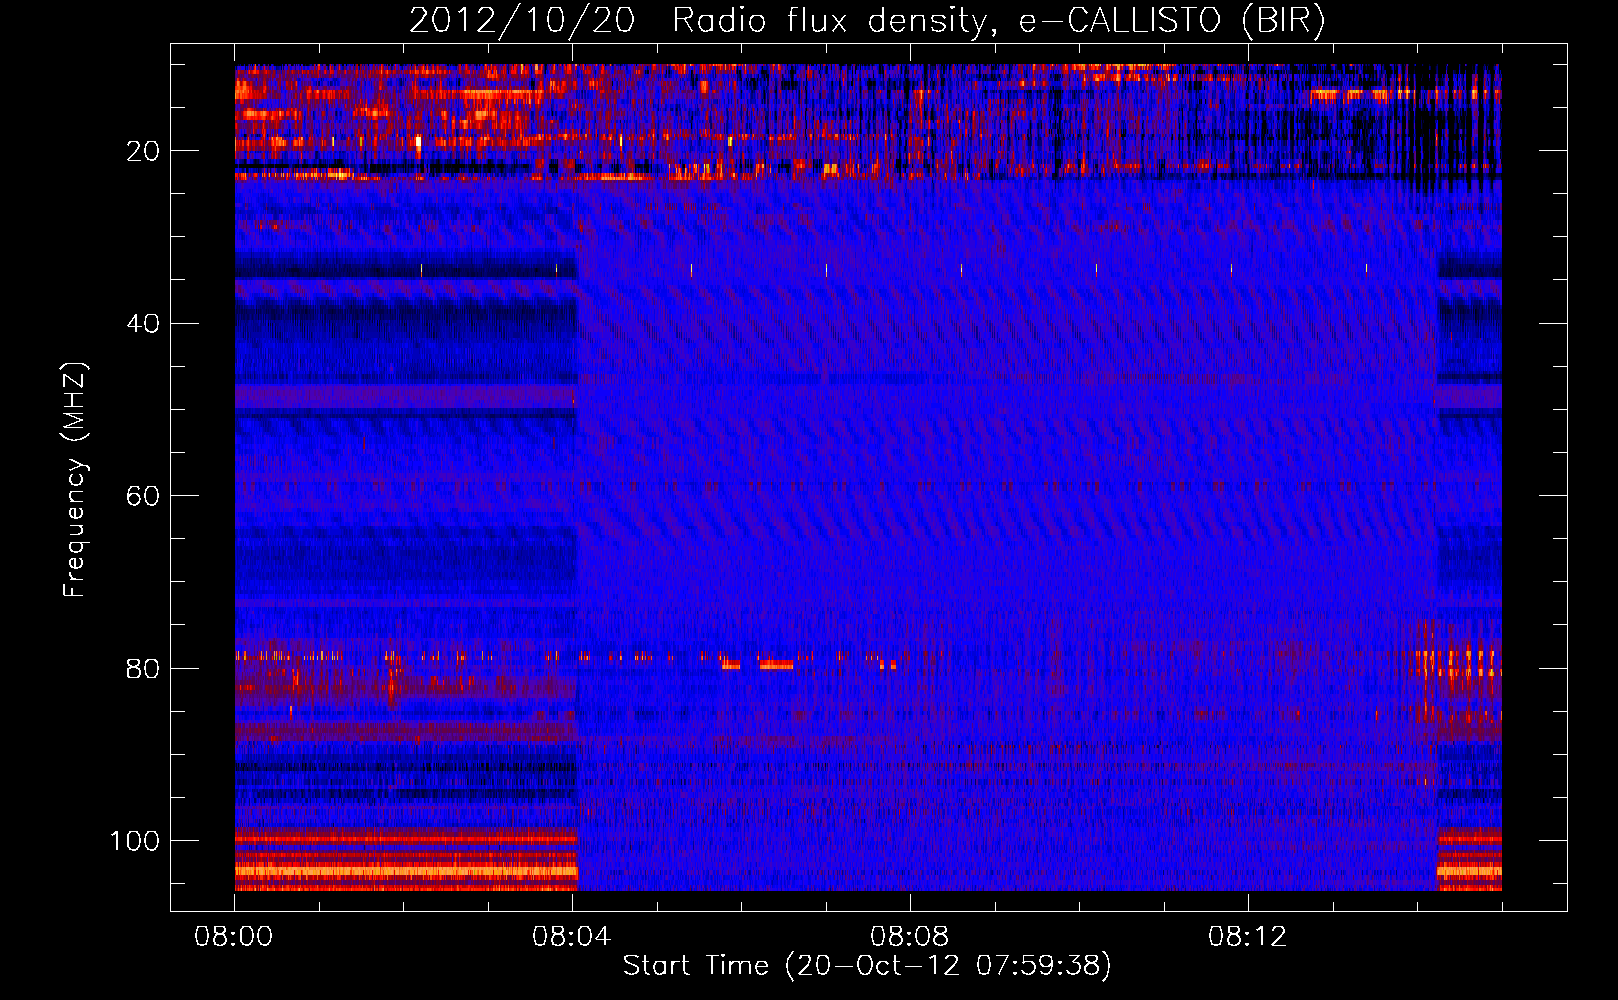Click the 08:04 time tick label
This screenshot has width=1618, height=1000.
click(x=572, y=937)
